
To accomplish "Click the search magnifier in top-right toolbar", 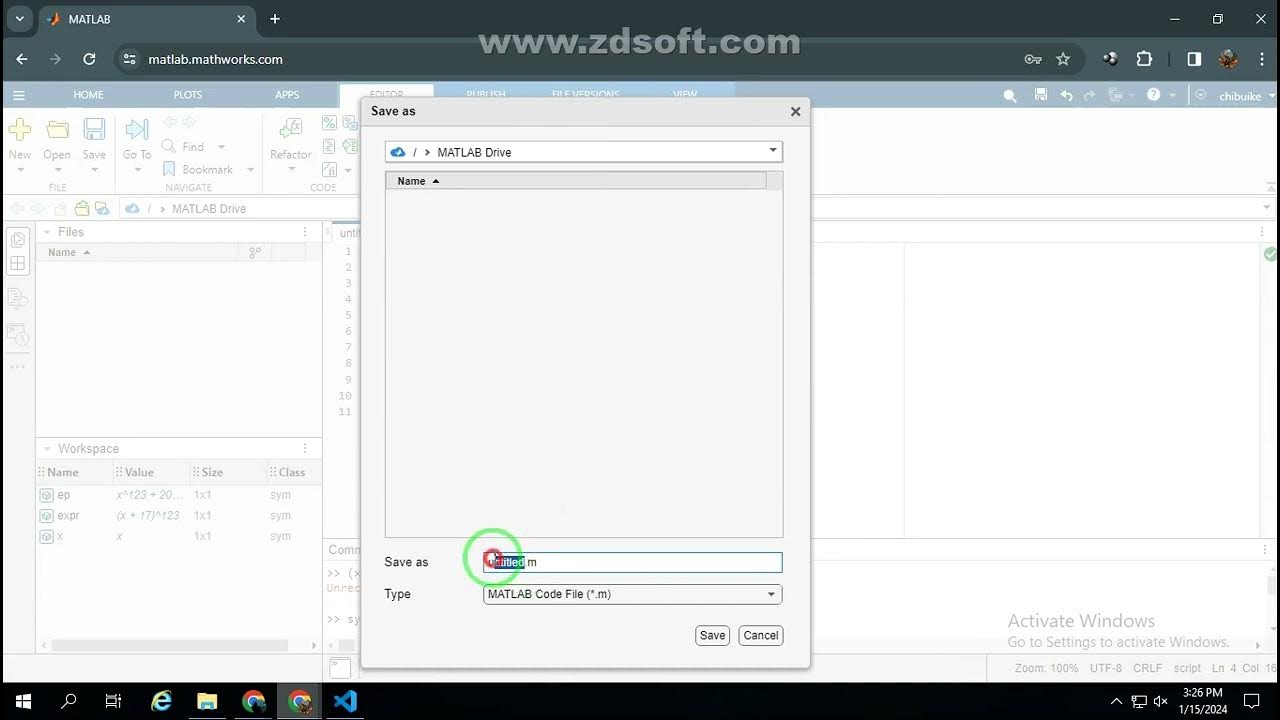I will click(x=1010, y=95).
